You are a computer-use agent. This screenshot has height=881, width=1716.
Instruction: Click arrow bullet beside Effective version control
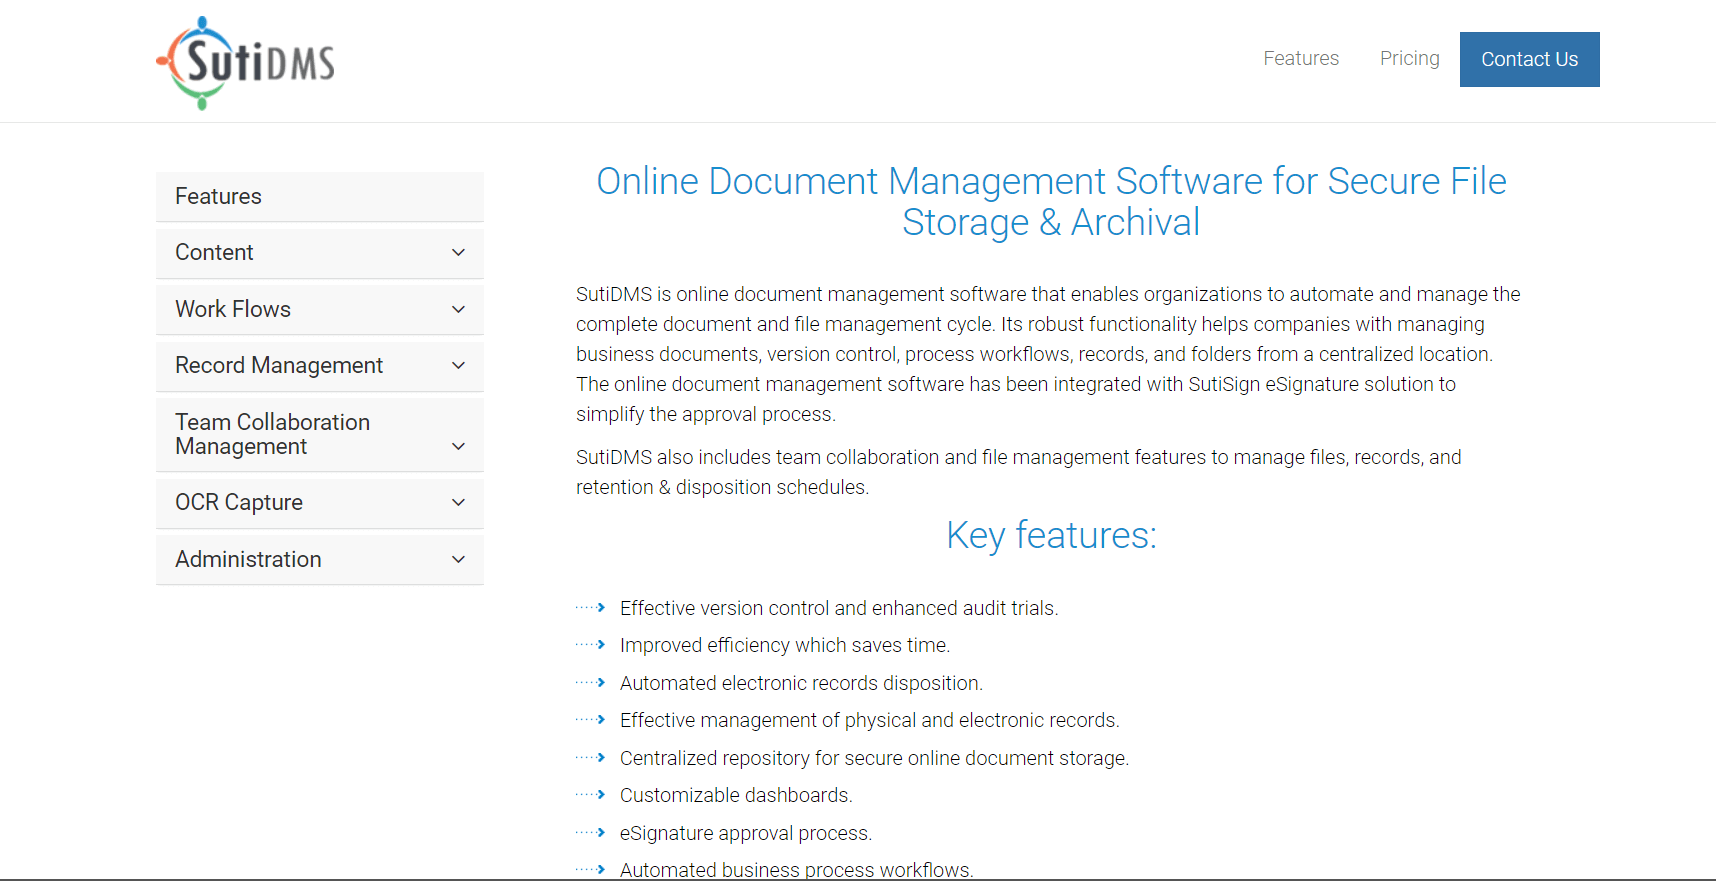tap(591, 608)
